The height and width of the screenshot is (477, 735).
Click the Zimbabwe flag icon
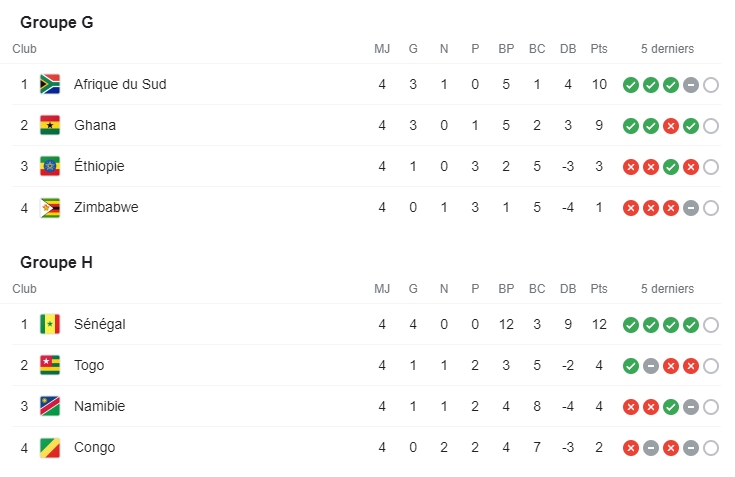tap(50, 208)
